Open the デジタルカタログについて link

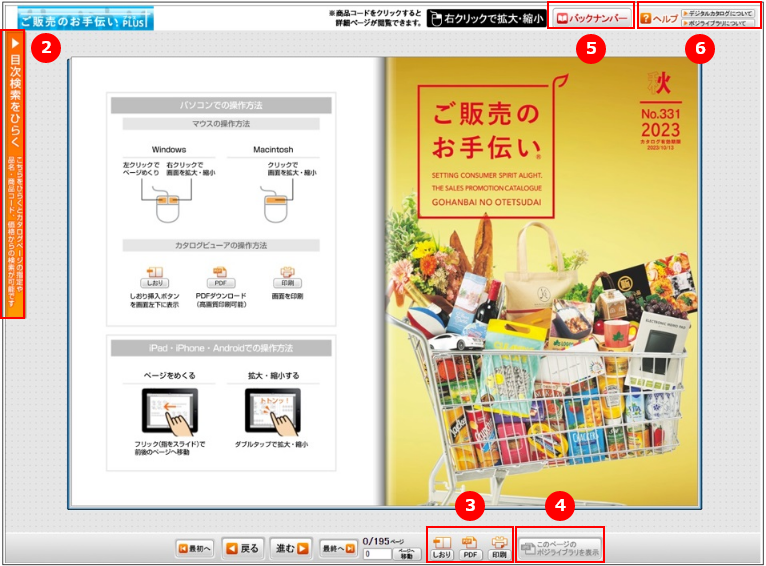(718, 14)
